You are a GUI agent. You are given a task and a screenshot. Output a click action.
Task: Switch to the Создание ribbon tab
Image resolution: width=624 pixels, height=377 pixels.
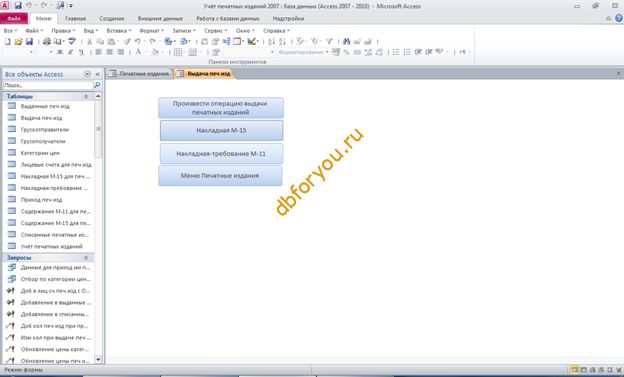tap(112, 18)
